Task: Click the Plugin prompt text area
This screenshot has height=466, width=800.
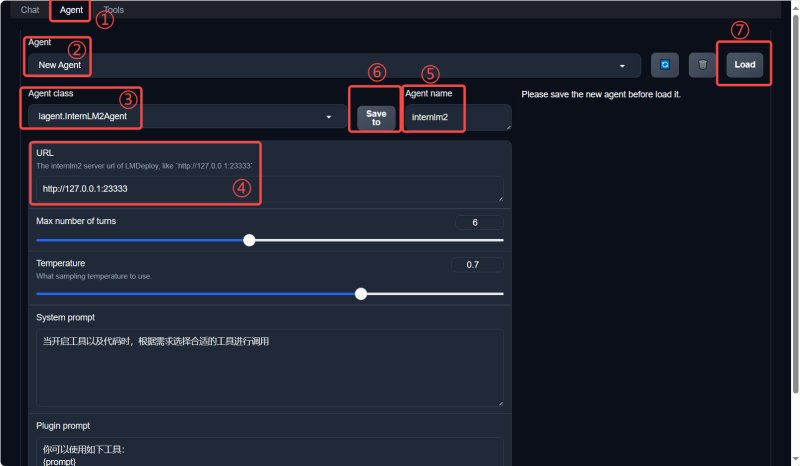Action: [269, 452]
